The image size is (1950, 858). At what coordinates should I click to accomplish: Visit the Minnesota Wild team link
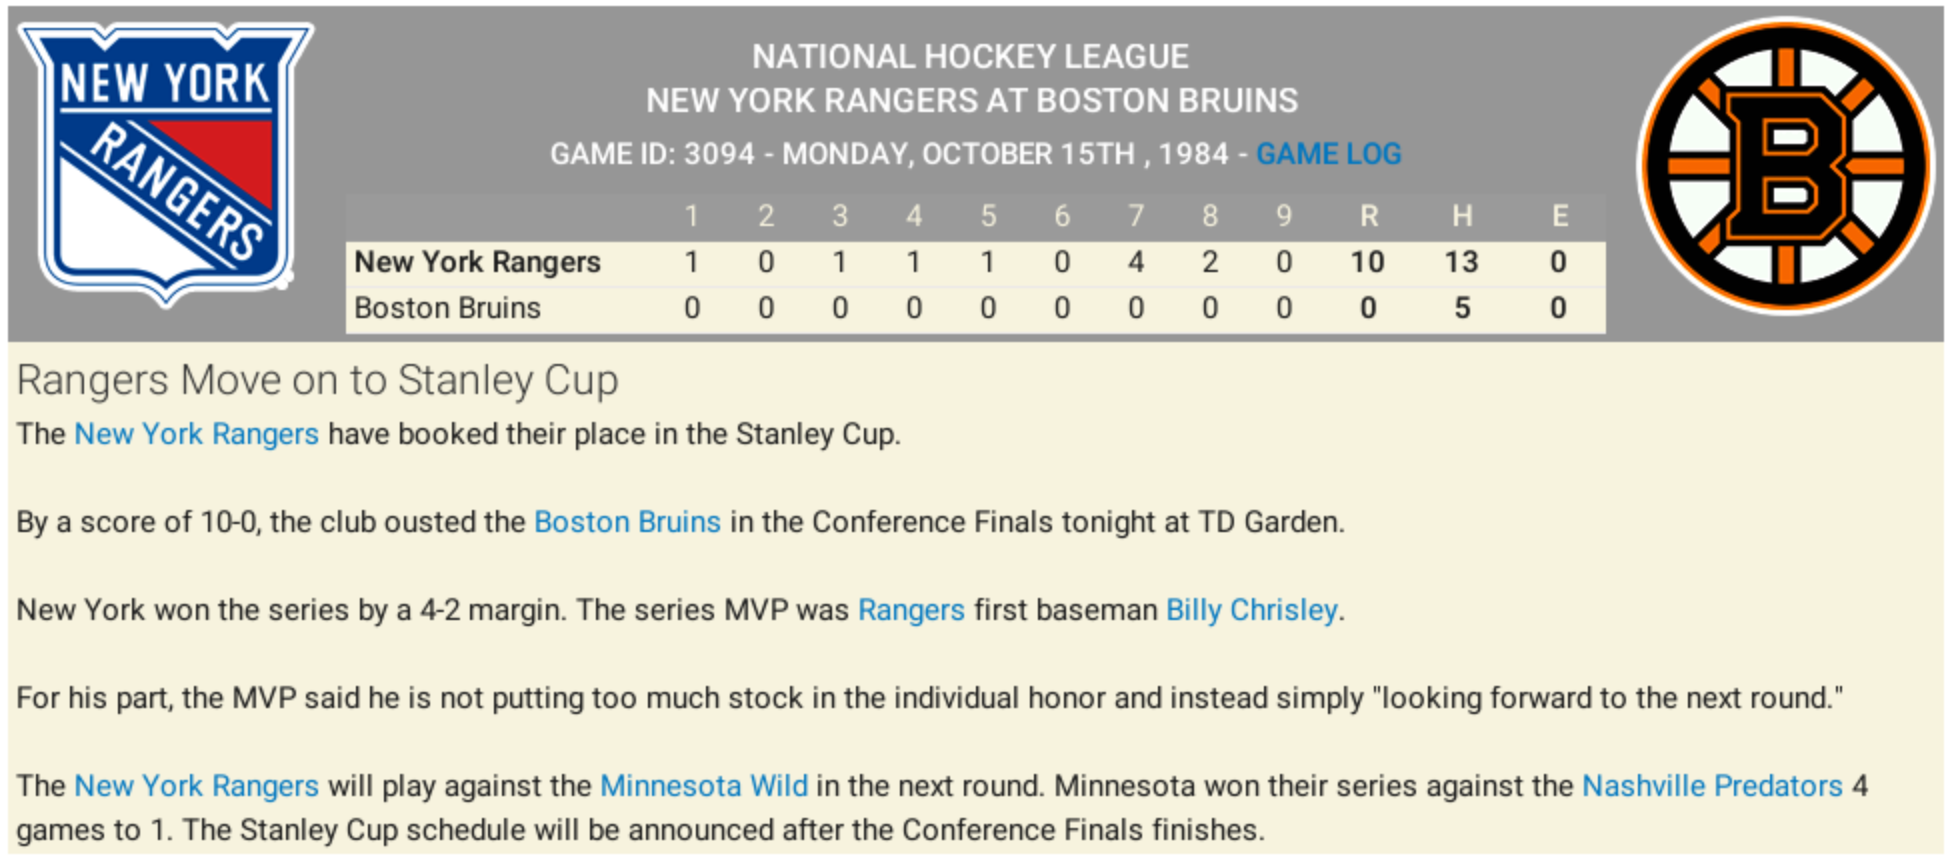click(x=703, y=786)
